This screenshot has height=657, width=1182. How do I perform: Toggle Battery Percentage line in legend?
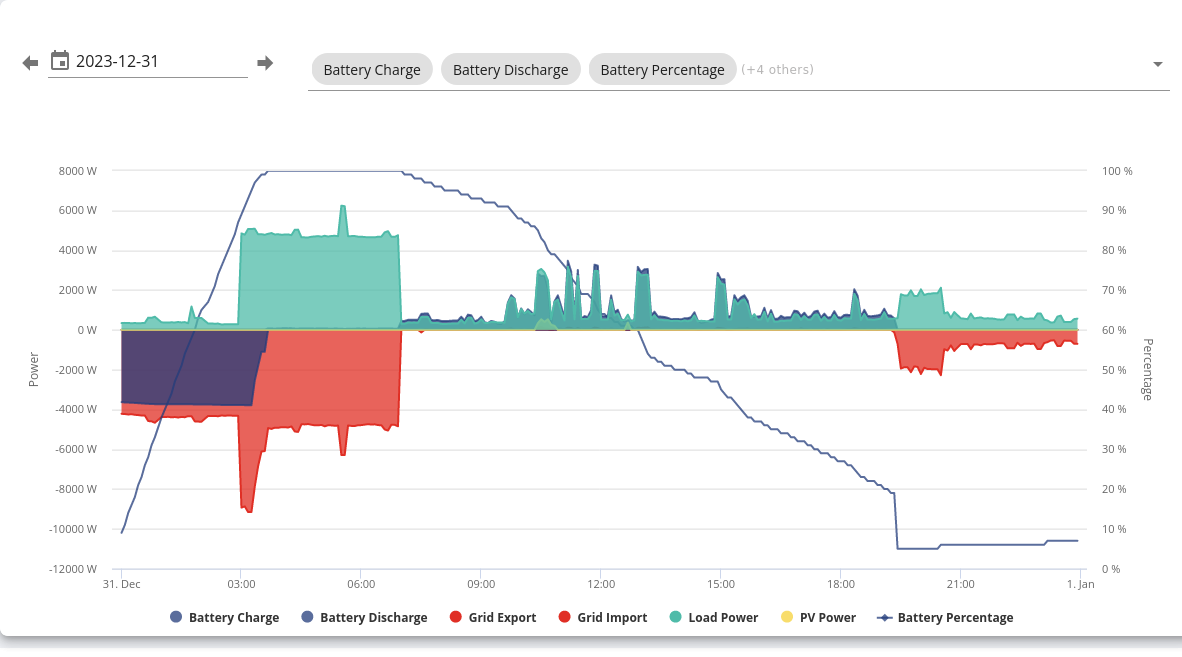(945, 617)
